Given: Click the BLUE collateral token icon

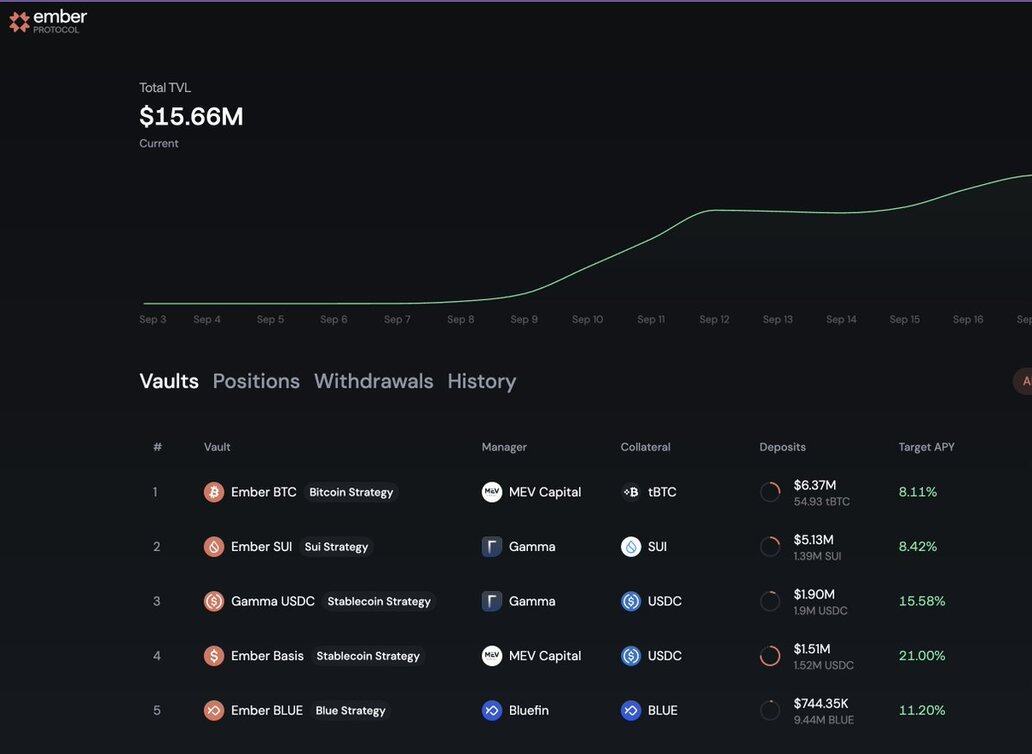Looking at the screenshot, I should pos(631,711).
